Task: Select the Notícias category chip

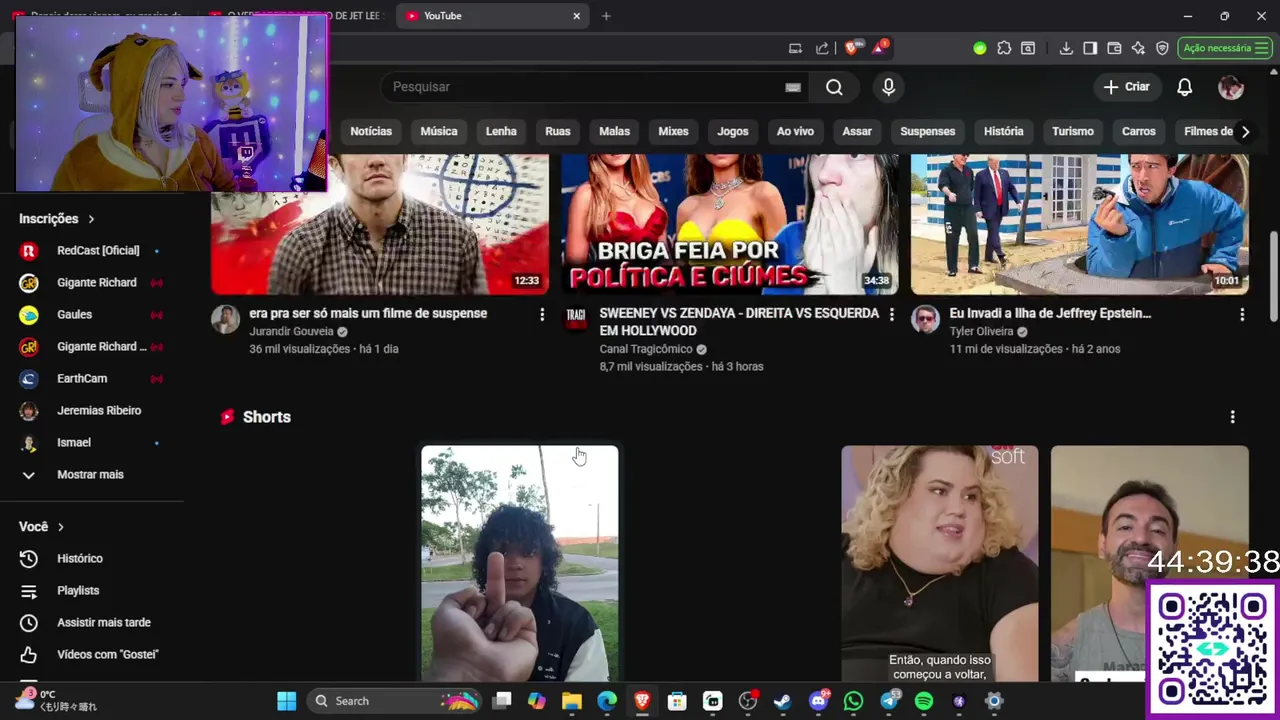Action: tap(371, 131)
